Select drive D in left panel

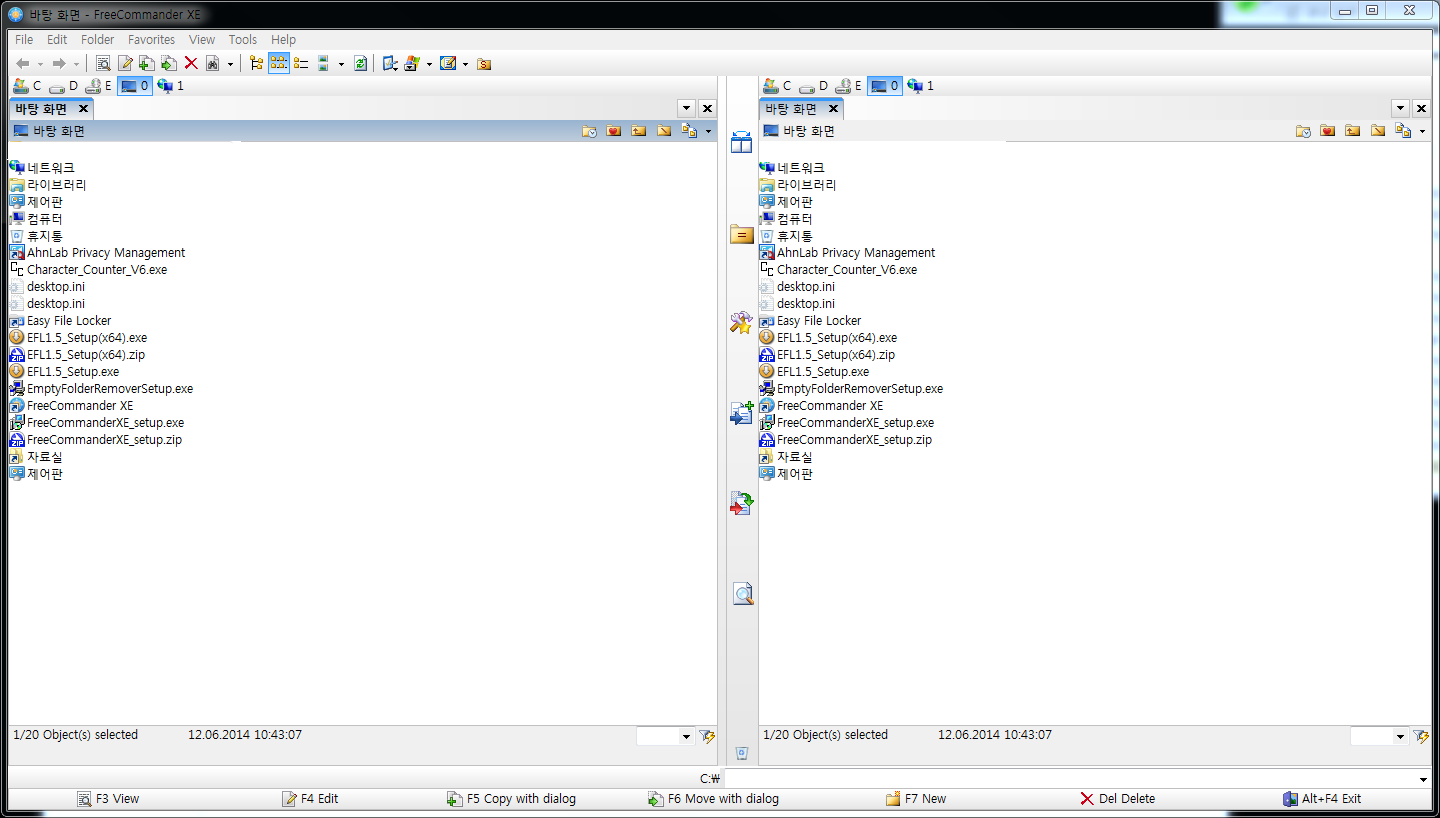(64, 86)
